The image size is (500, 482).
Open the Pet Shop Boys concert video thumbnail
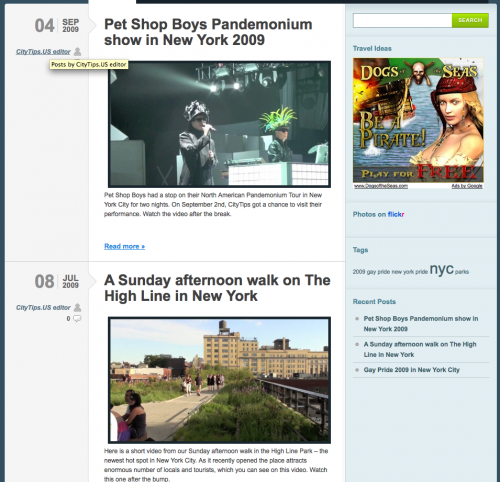[219, 124]
